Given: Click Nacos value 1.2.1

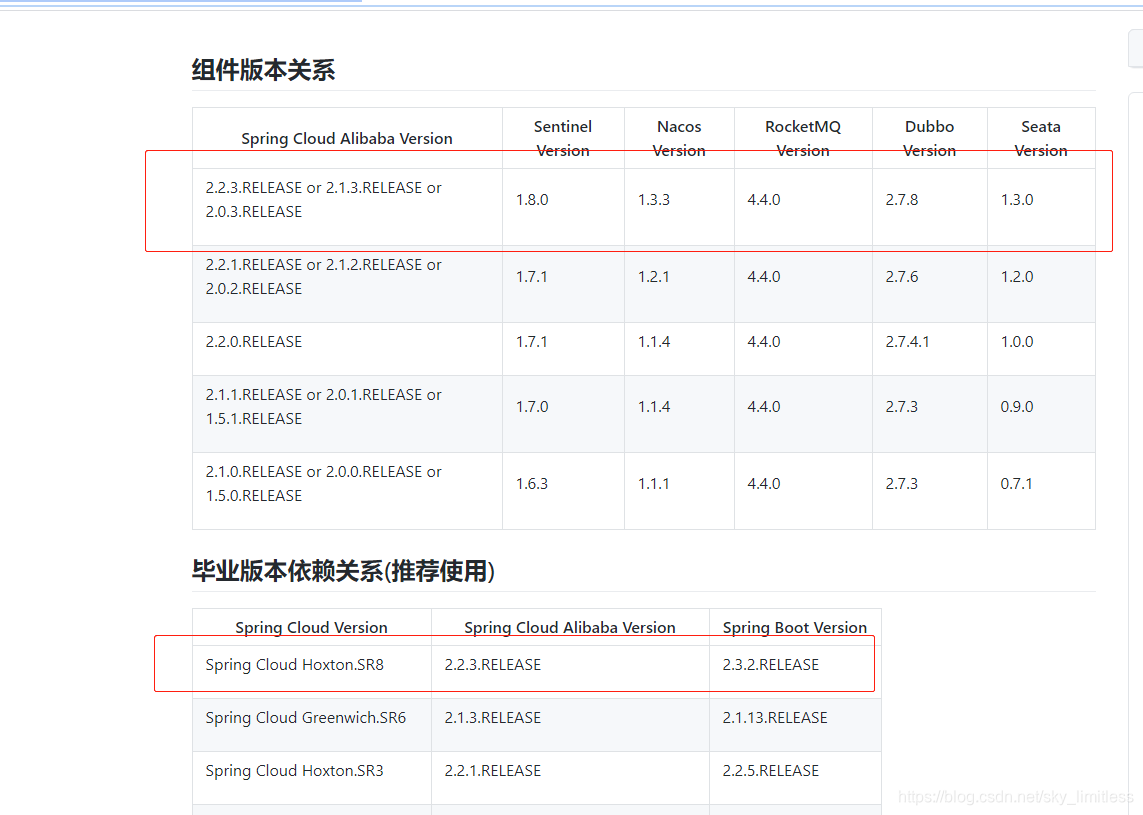Looking at the screenshot, I should pyautogui.click(x=654, y=277).
